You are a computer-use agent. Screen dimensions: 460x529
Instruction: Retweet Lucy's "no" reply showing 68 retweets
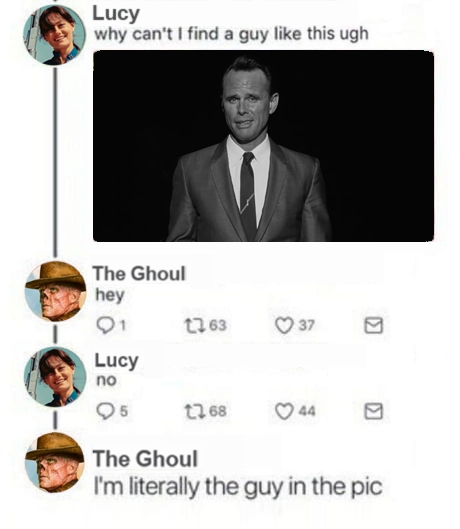(194, 411)
